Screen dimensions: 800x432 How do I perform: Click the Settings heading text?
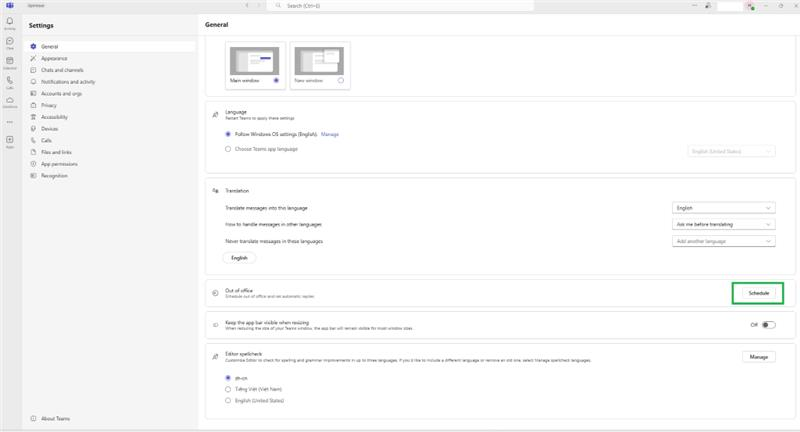[41, 26]
